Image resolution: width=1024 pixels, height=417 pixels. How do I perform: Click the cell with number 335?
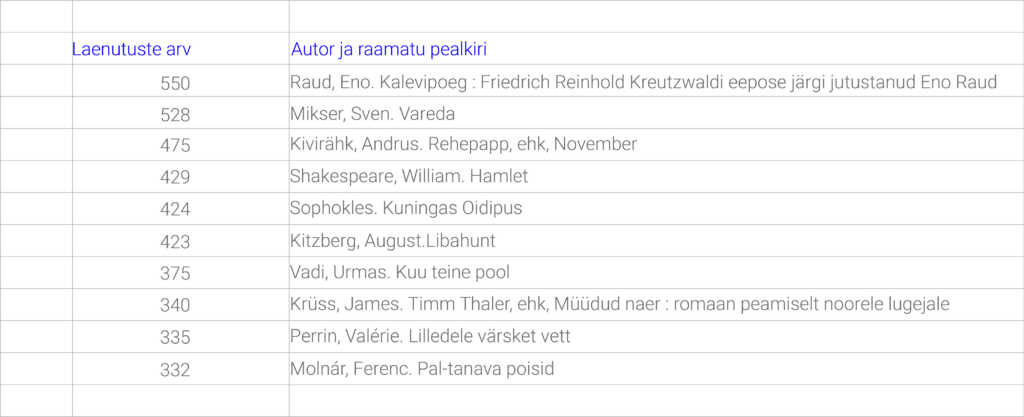(180, 336)
